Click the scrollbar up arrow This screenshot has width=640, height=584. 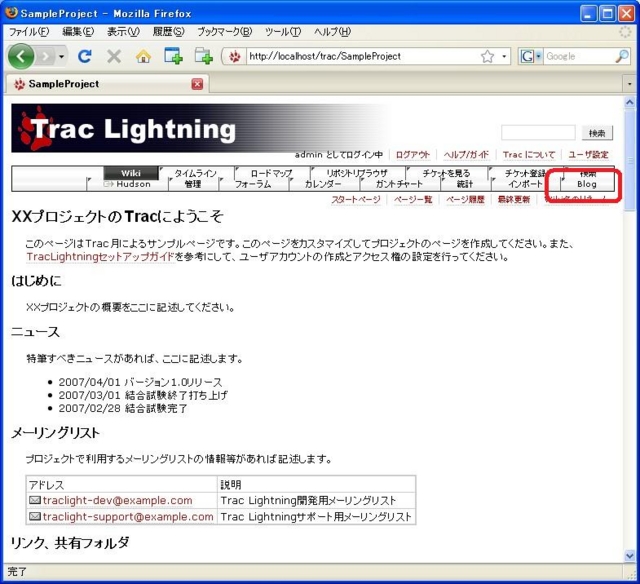click(629, 102)
